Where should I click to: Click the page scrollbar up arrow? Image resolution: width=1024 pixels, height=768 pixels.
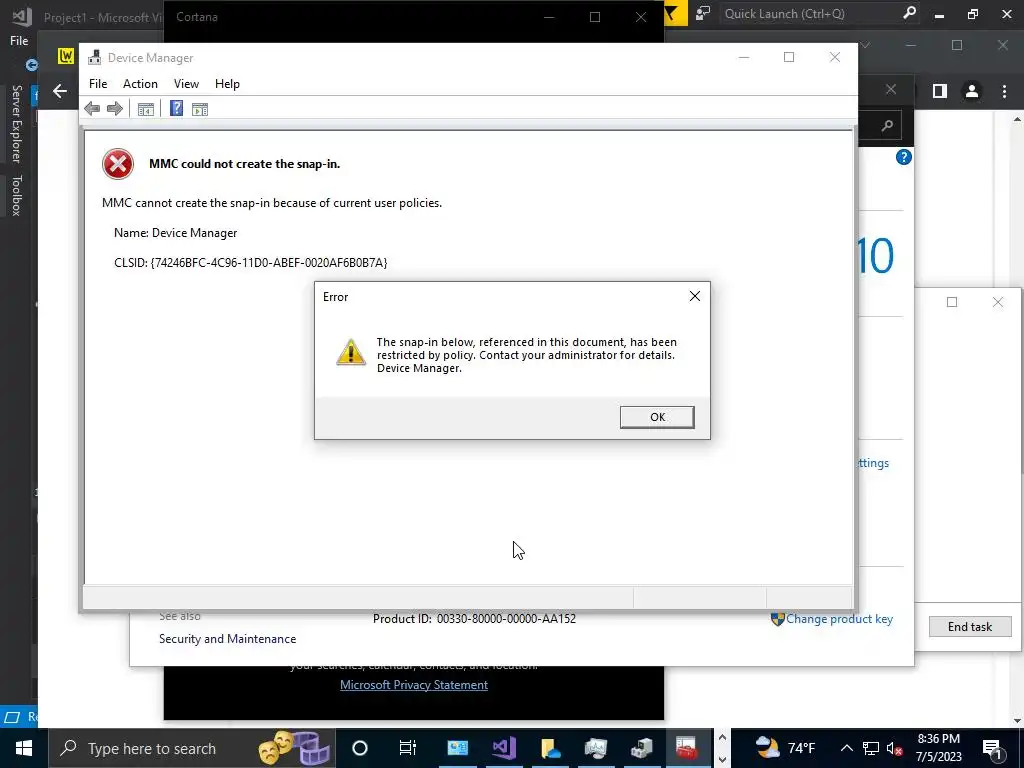tap(1017, 119)
